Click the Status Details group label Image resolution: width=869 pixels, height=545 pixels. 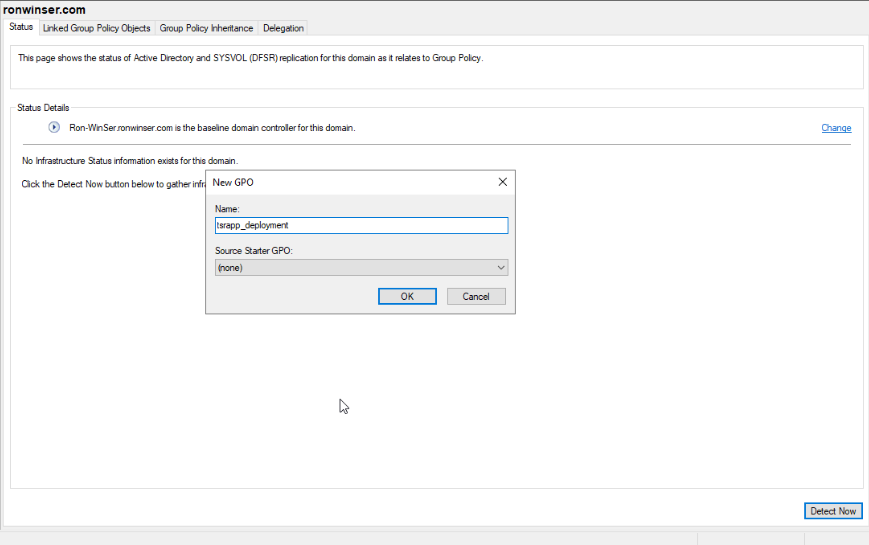click(x=43, y=107)
